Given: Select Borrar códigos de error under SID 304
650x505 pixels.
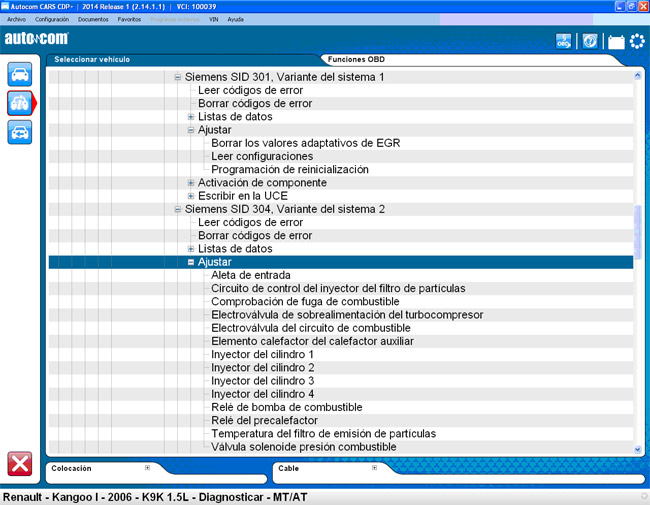Looking at the screenshot, I should [x=255, y=236].
